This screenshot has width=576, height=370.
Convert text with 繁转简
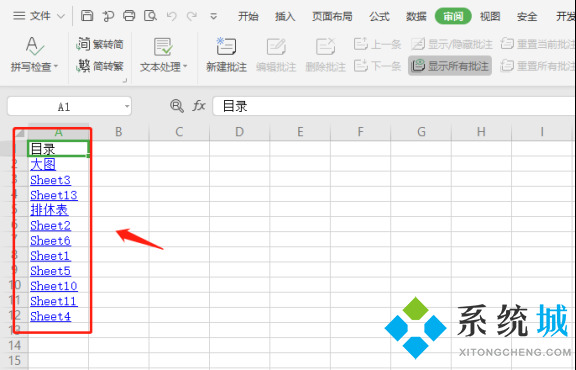click(x=100, y=44)
